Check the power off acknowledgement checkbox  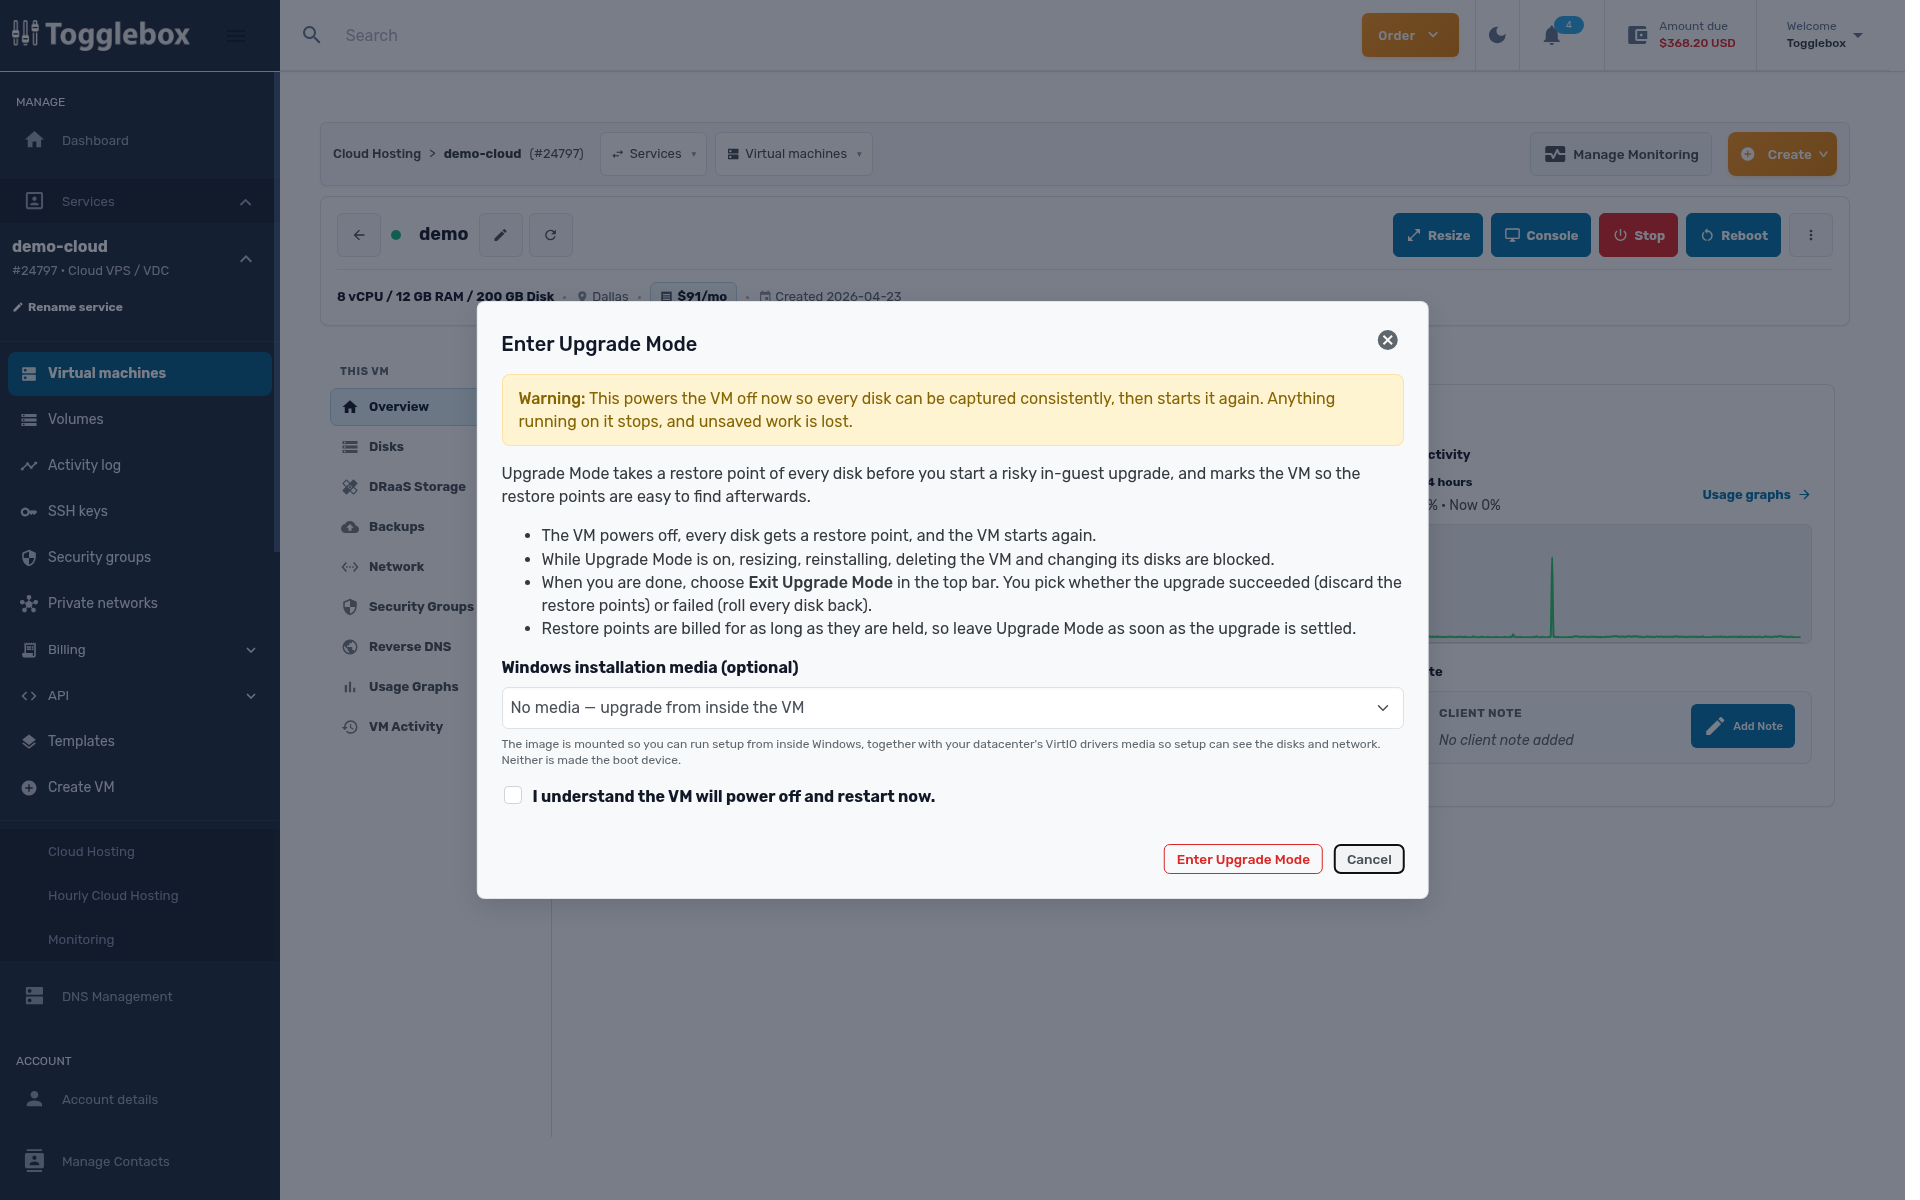[513, 796]
